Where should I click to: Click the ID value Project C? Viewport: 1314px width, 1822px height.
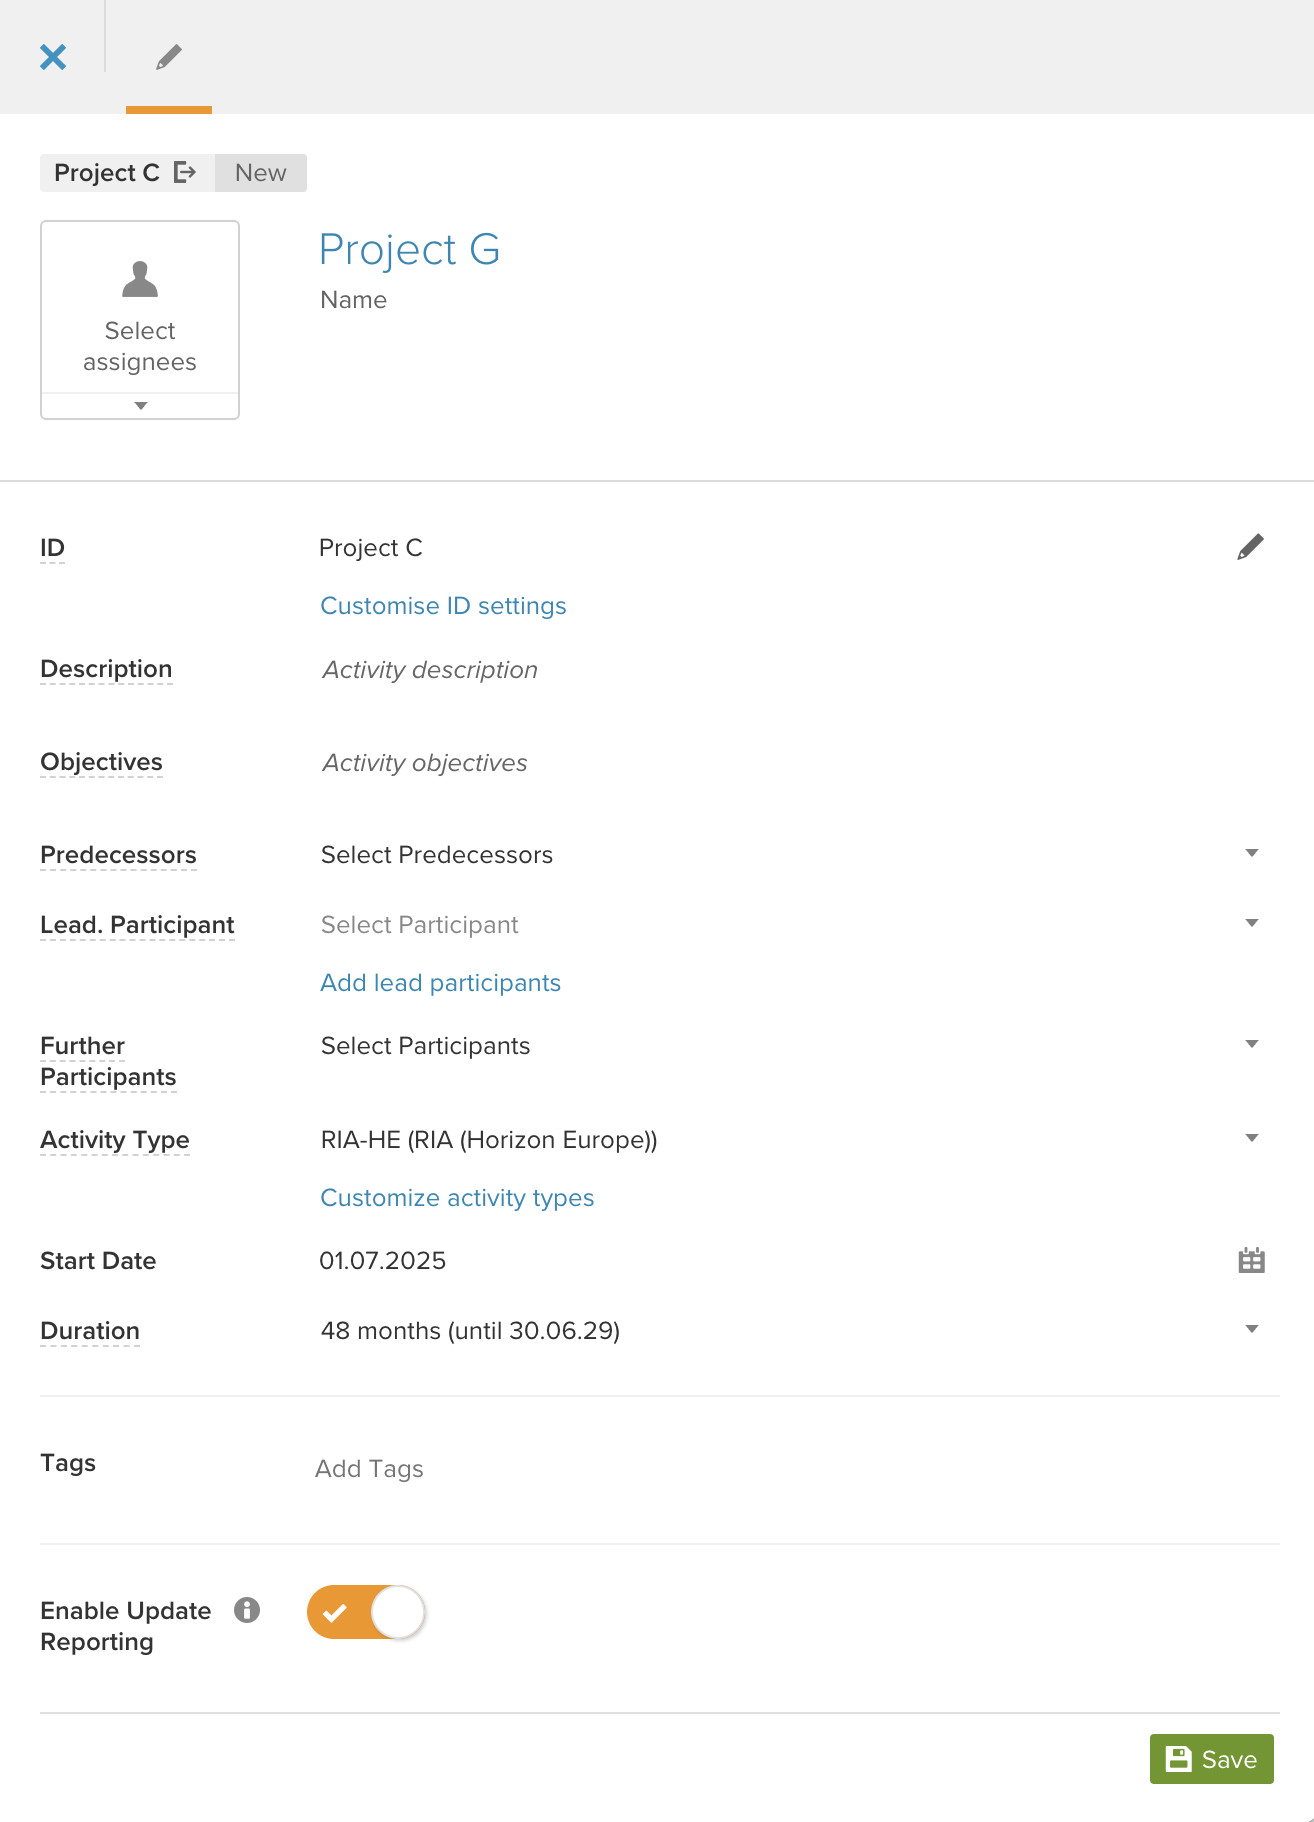click(x=371, y=548)
